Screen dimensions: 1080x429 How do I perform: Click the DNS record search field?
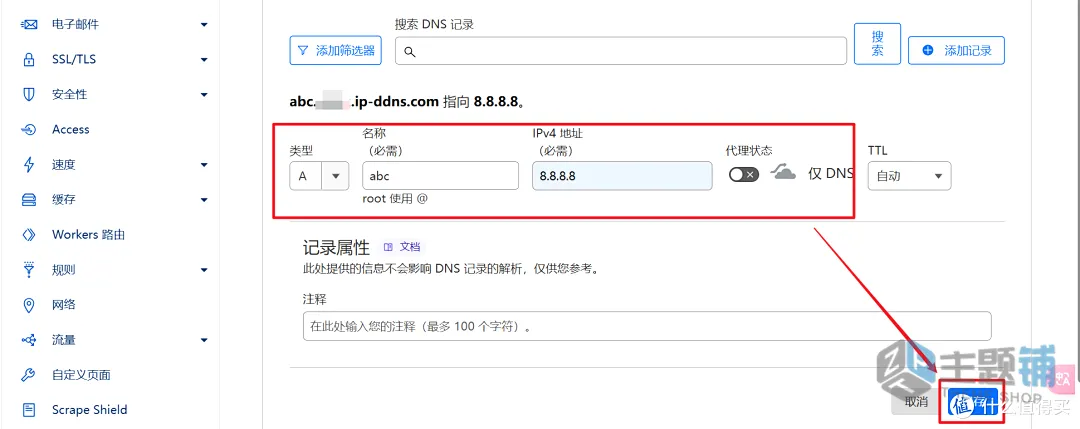(x=621, y=51)
